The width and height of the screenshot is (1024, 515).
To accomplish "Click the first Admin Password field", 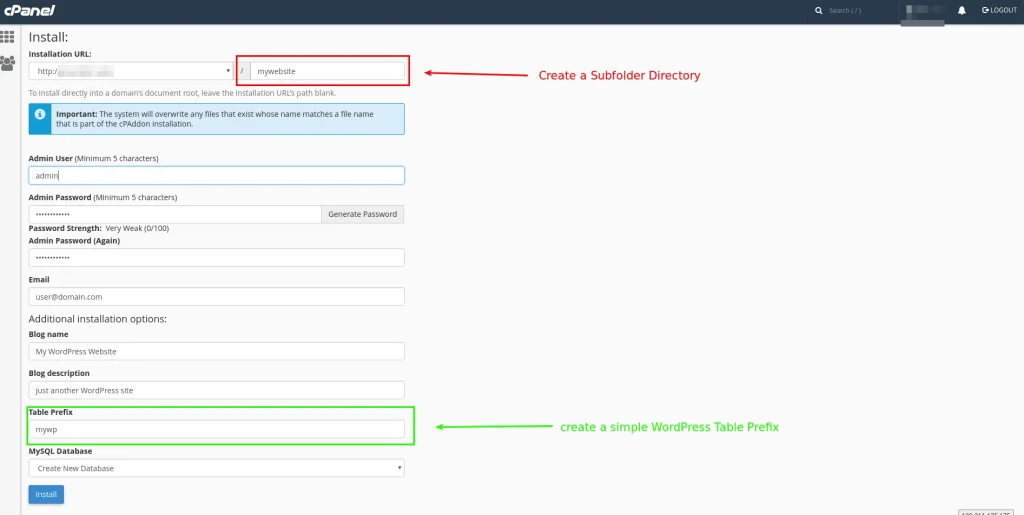I will [175, 214].
